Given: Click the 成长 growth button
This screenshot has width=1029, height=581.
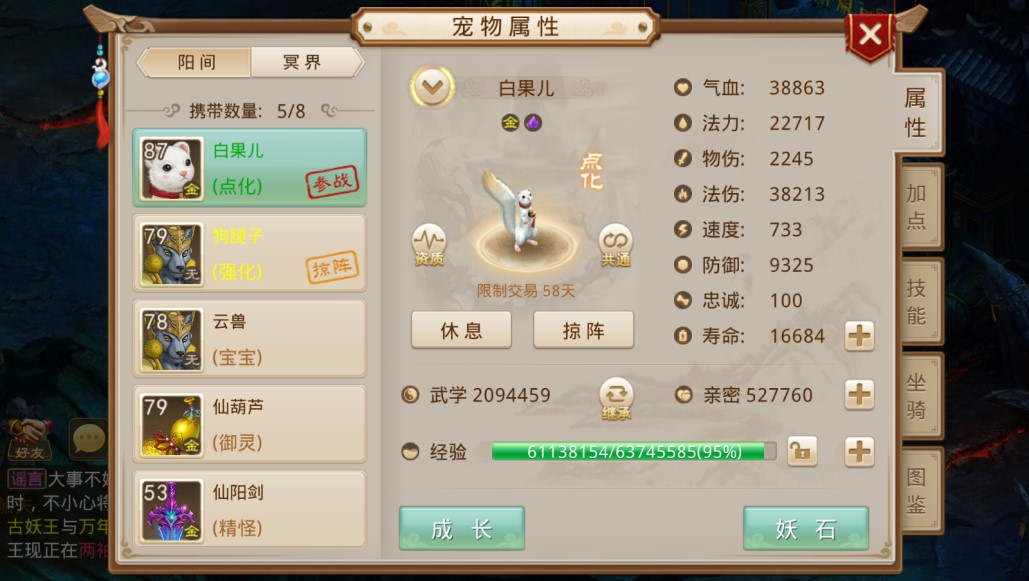Looking at the screenshot, I should (461, 528).
